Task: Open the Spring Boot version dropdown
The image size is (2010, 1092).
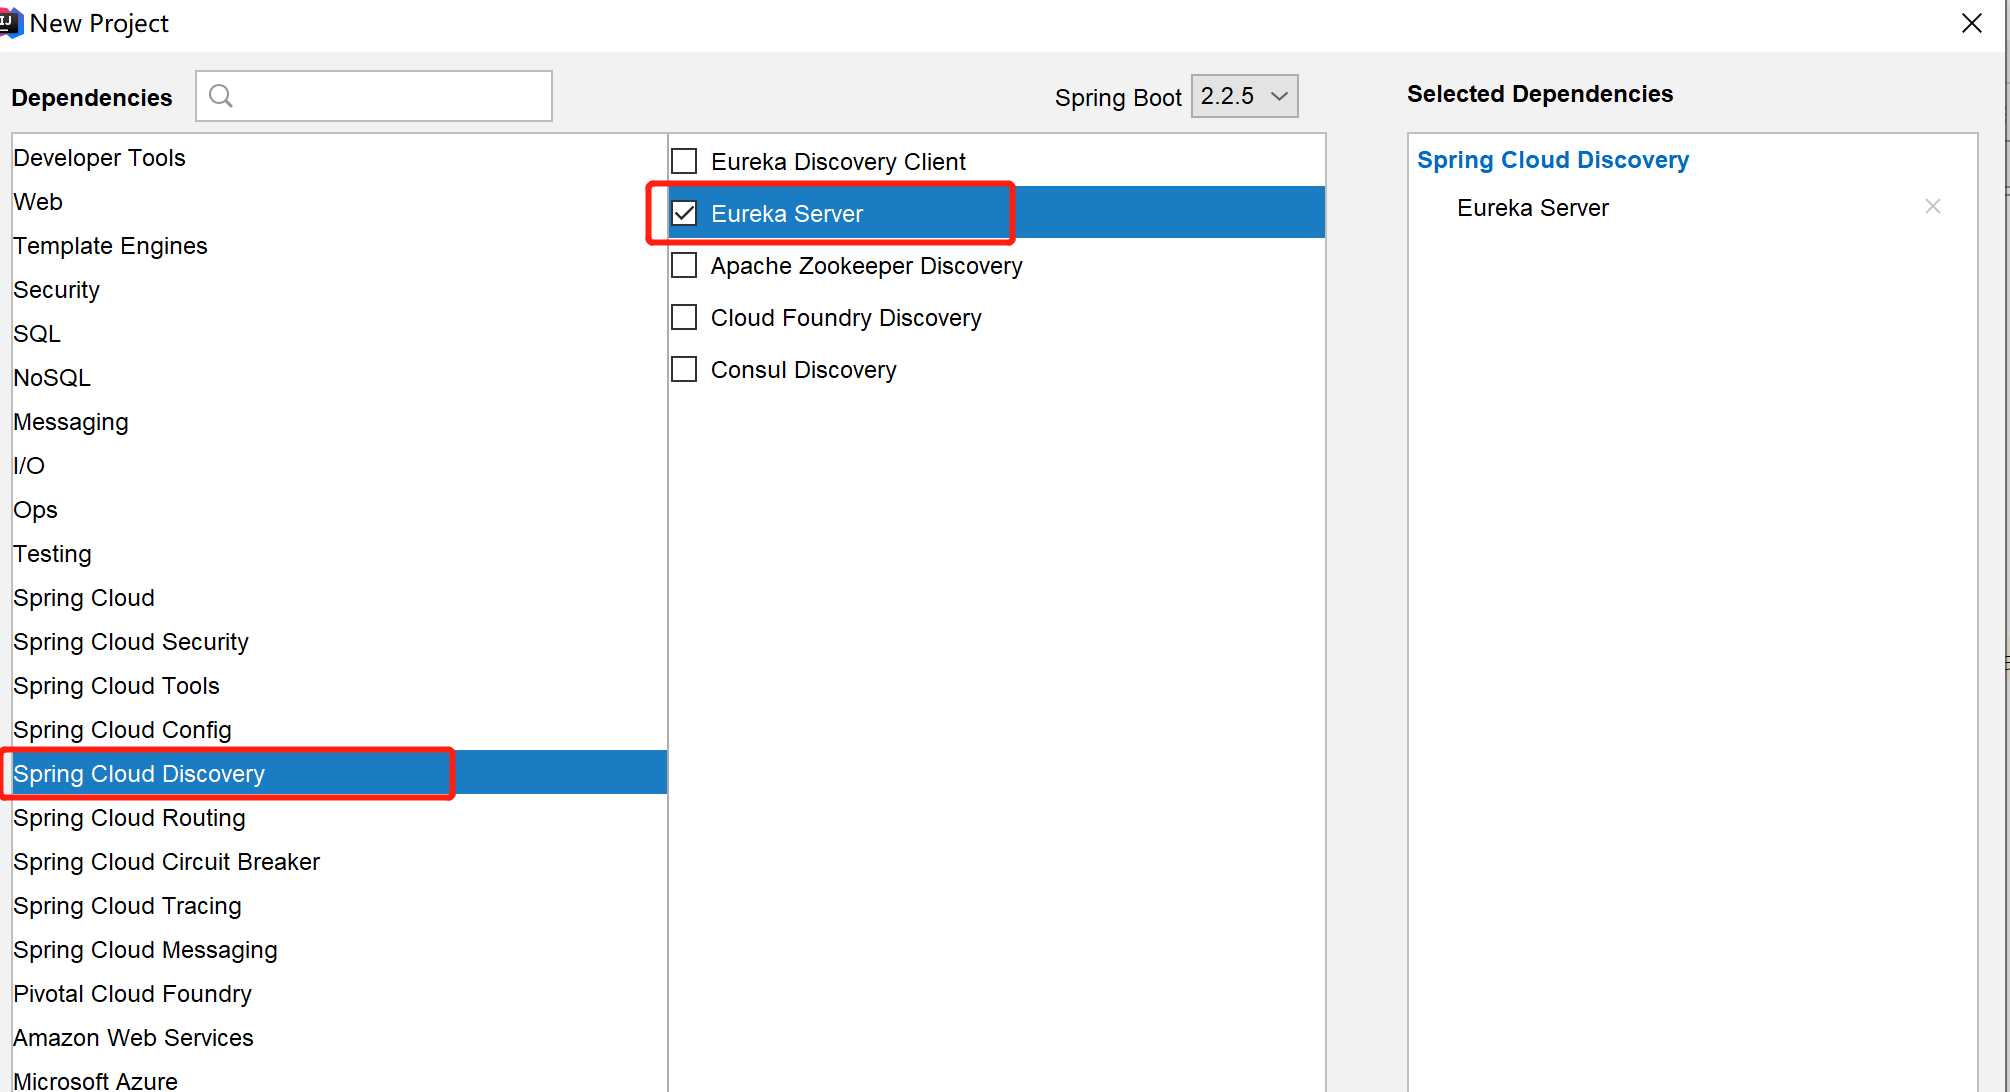Action: point(1244,96)
